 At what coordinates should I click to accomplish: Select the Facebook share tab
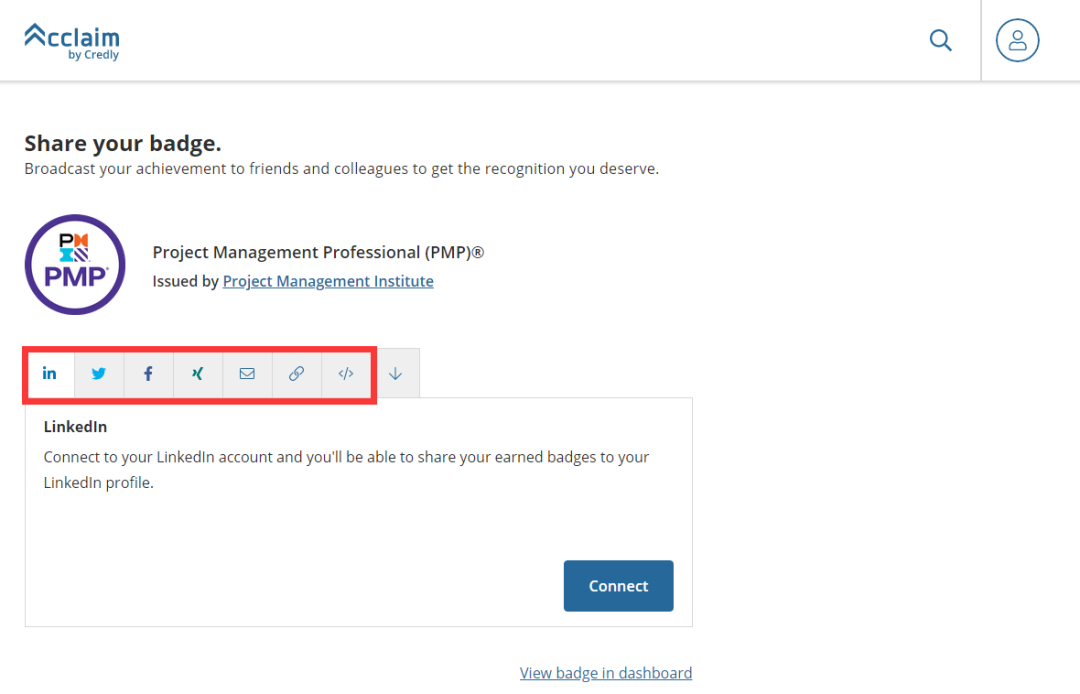tap(149, 373)
